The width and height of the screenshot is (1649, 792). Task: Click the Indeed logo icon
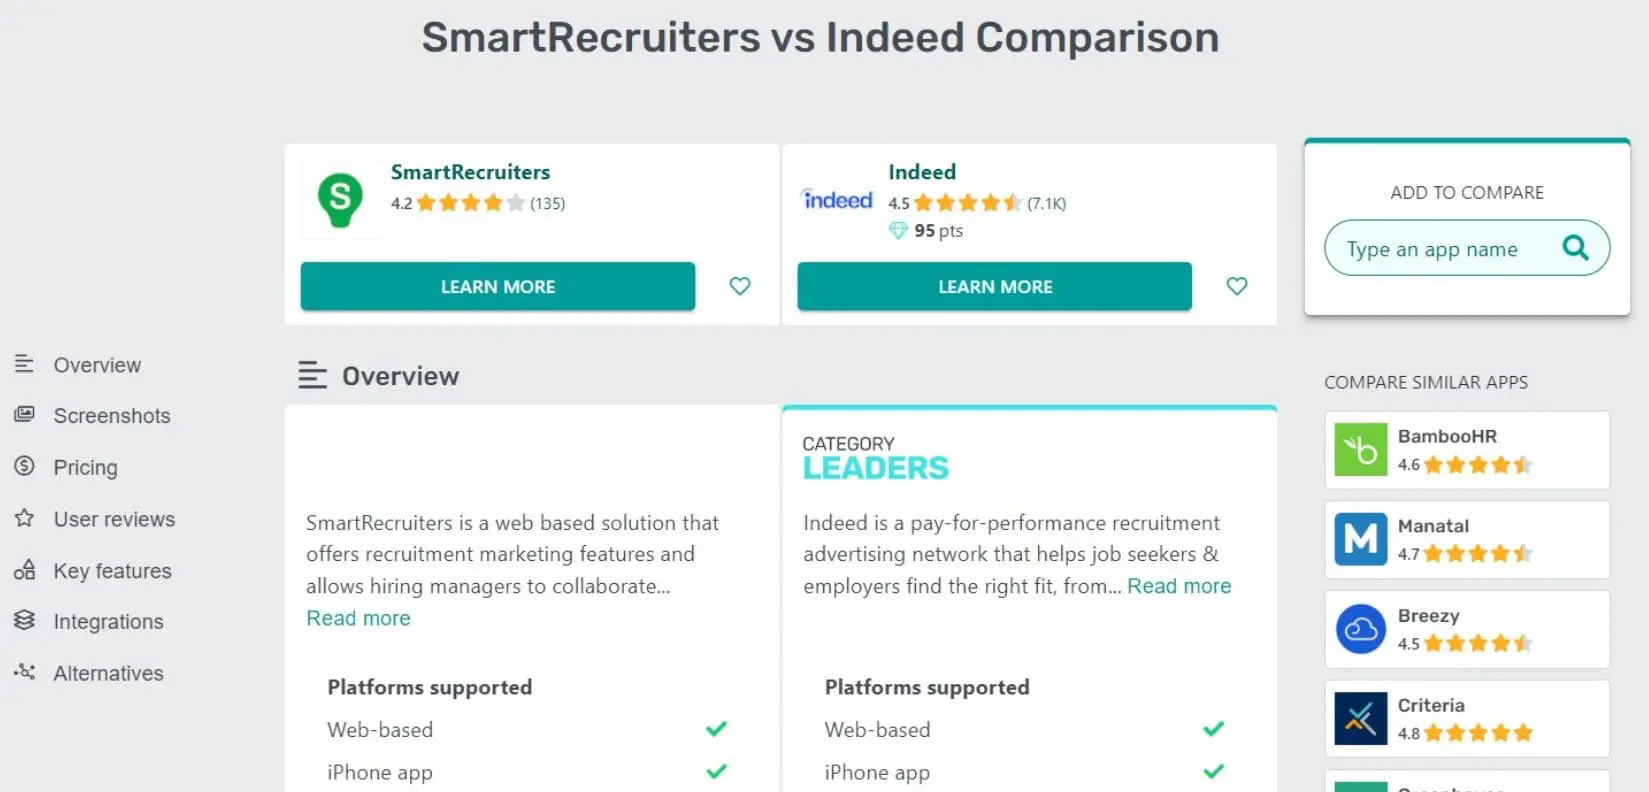click(x=837, y=200)
